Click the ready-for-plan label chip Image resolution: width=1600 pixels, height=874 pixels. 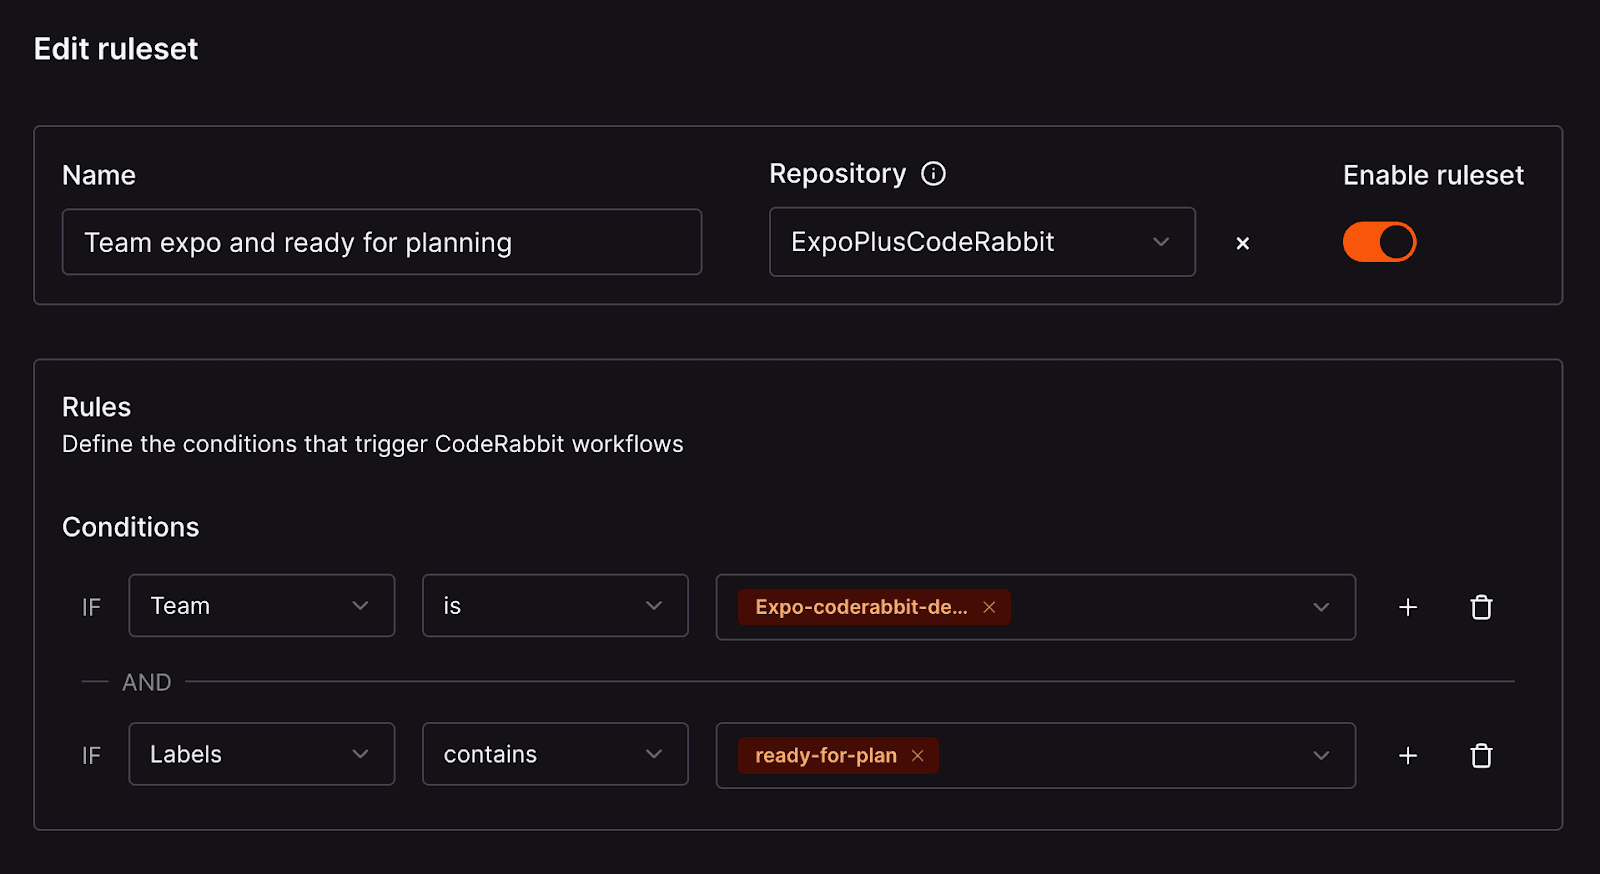[825, 756]
